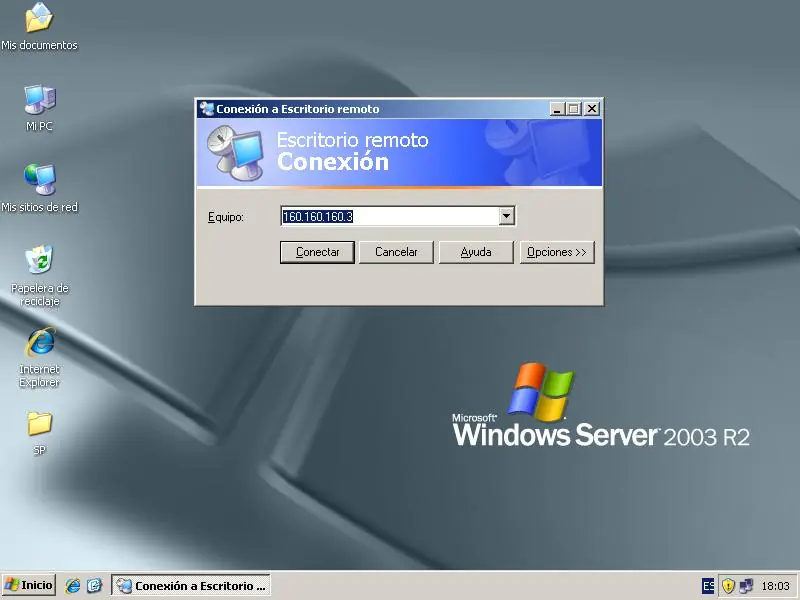This screenshot has width=800, height=600.
Task: Click the Cancelar button
Action: coord(396,252)
